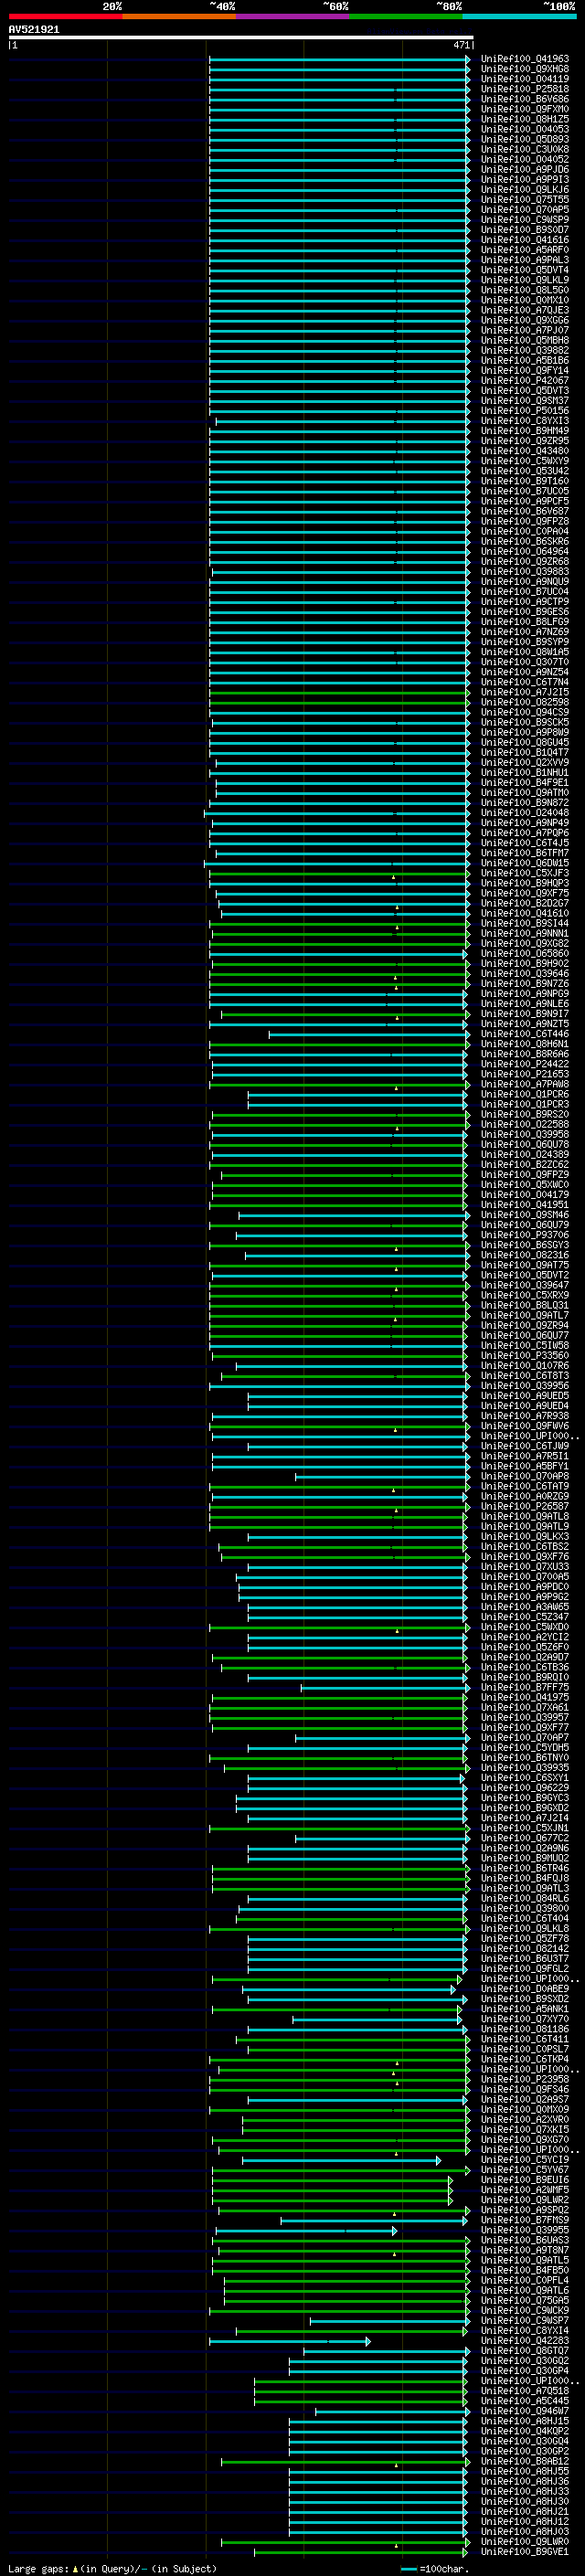Select the UniRef100_Q41616 label

(x=525, y=240)
